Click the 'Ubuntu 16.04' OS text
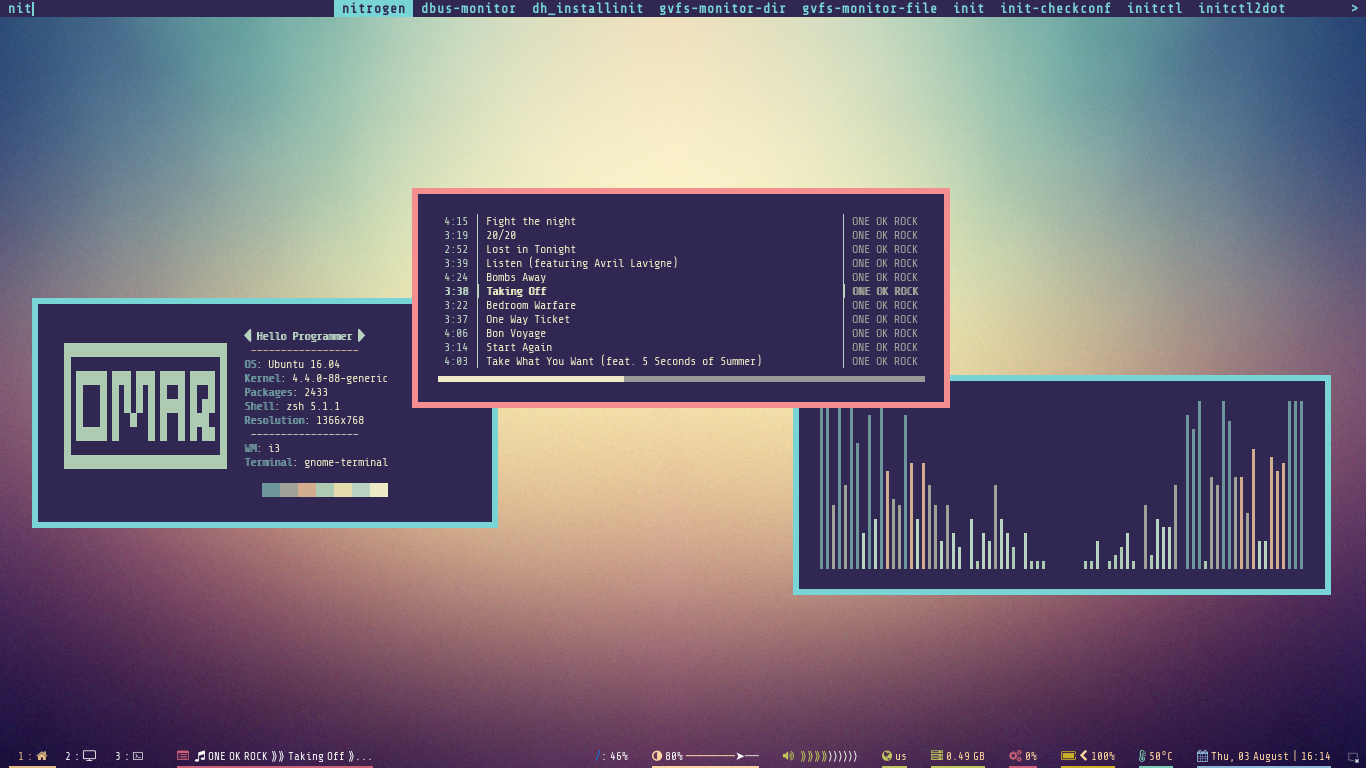Viewport: 1366px width, 768px height. coord(304,365)
